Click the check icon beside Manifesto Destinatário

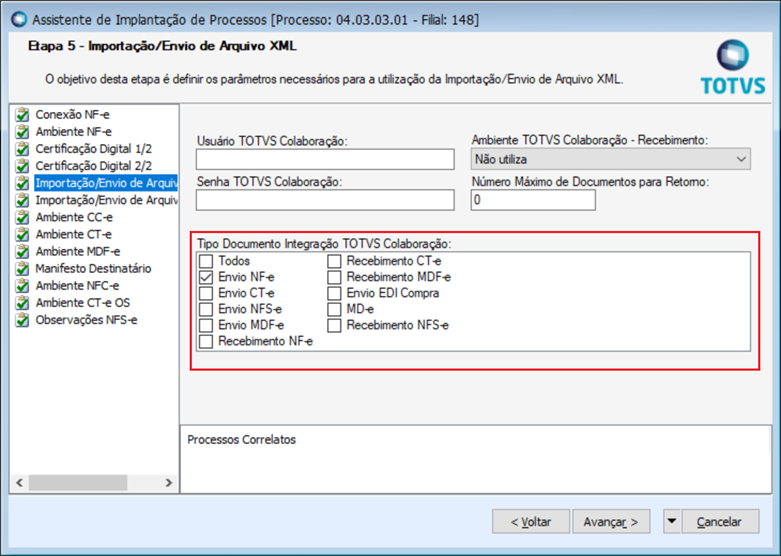tap(23, 268)
